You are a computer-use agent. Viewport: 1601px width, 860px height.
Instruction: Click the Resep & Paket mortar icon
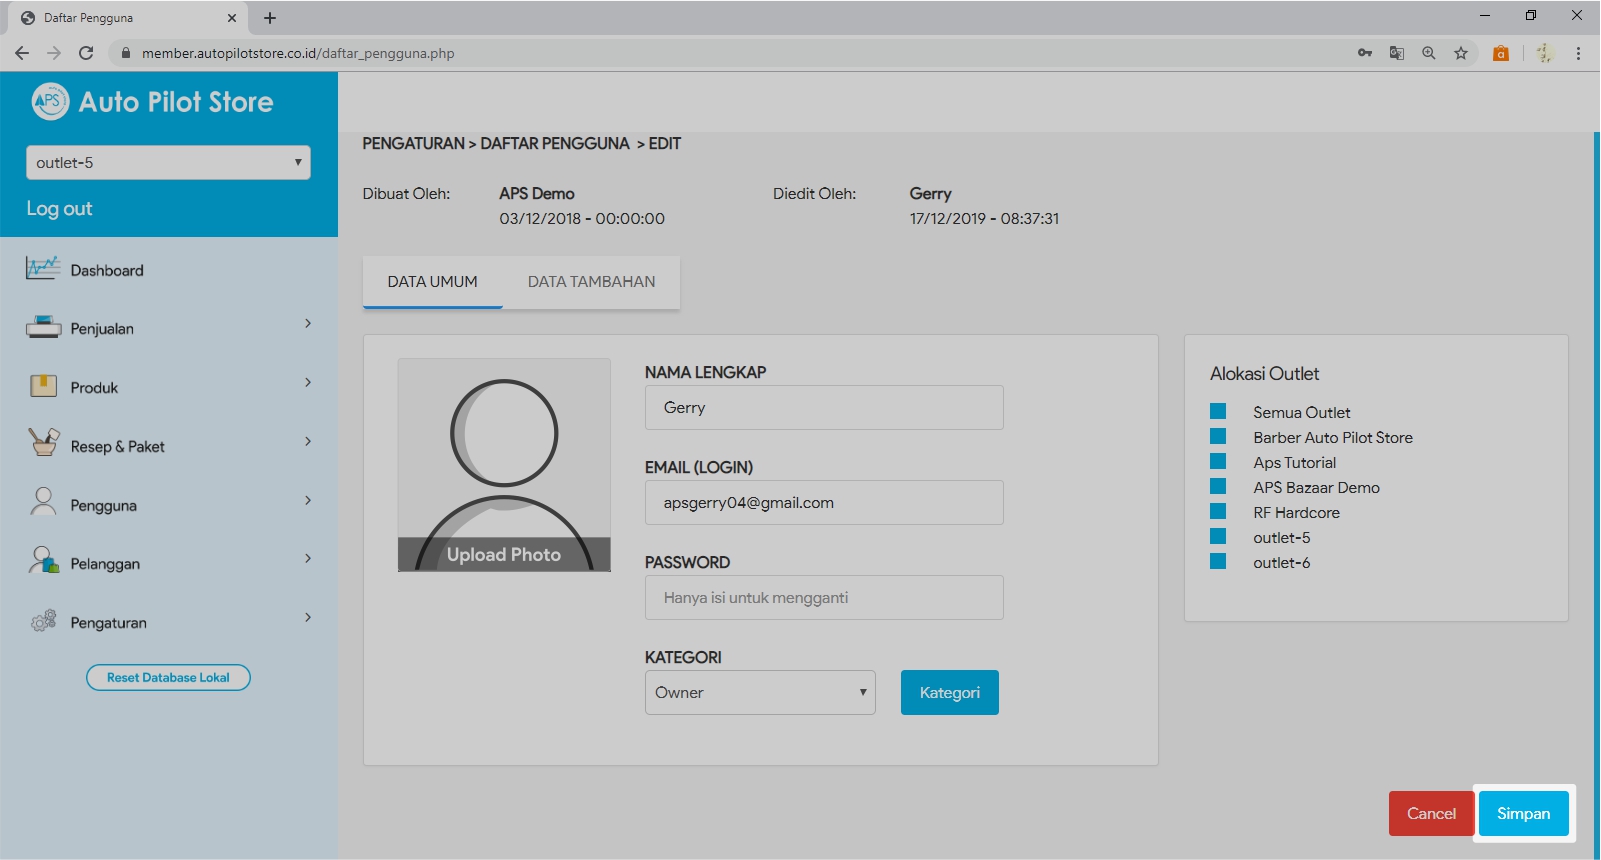tap(43, 443)
